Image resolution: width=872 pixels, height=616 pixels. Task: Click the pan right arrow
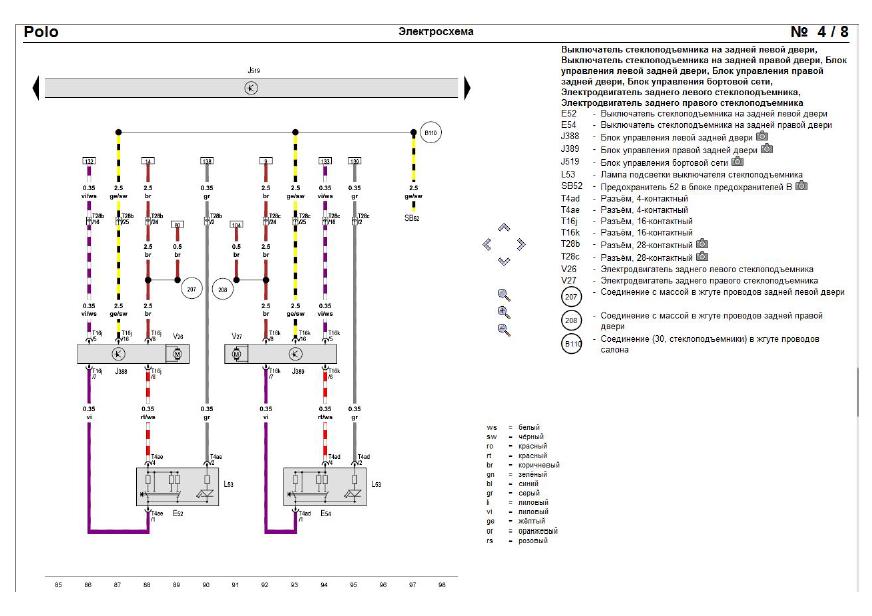pos(521,244)
